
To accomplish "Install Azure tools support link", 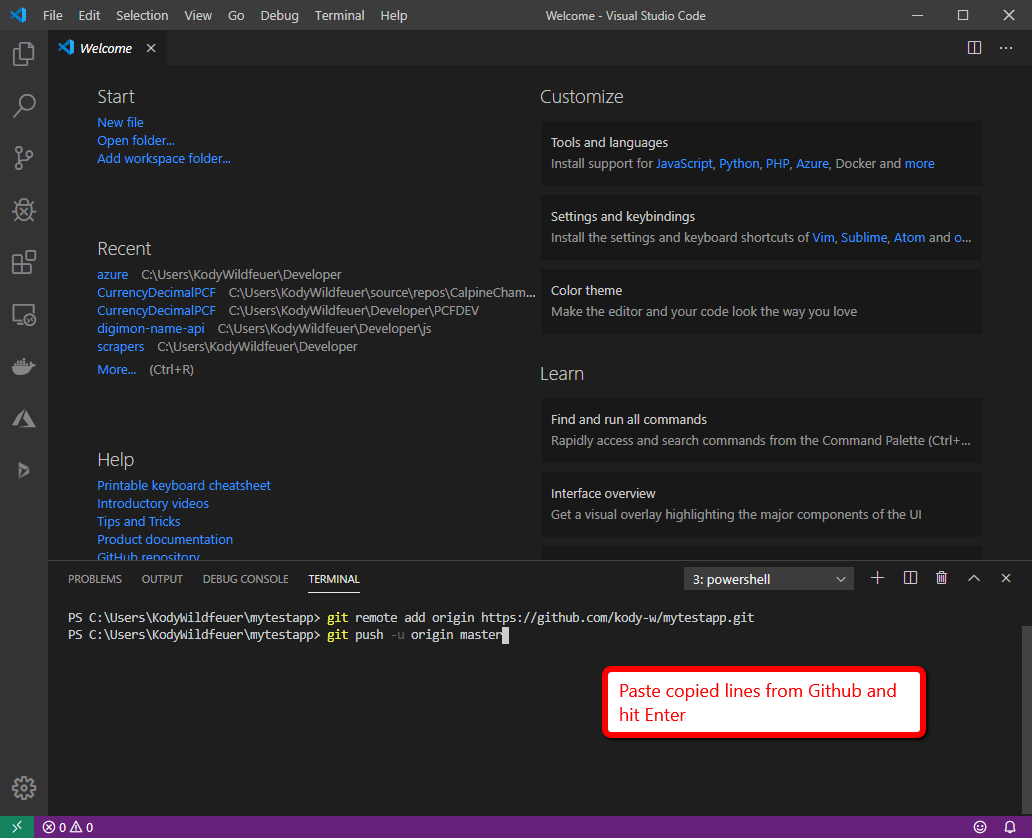I will 812,163.
